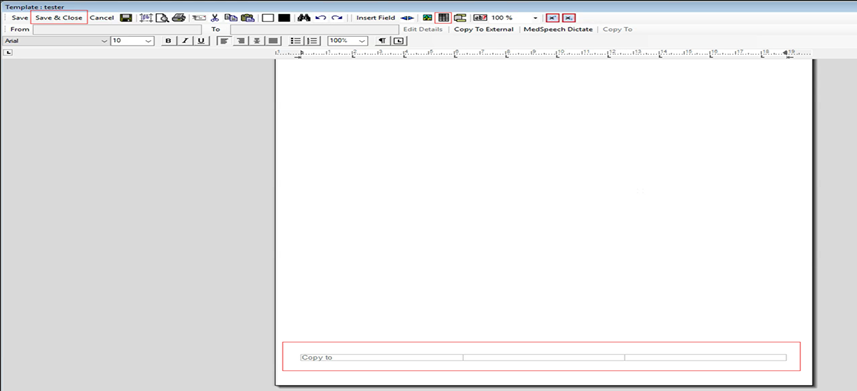Click the undo arrow icon
This screenshot has width=857, height=391.
321,18
